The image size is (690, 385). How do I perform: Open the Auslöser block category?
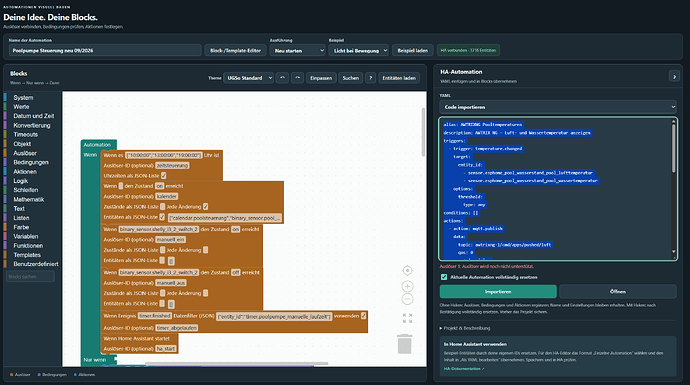(x=25, y=153)
